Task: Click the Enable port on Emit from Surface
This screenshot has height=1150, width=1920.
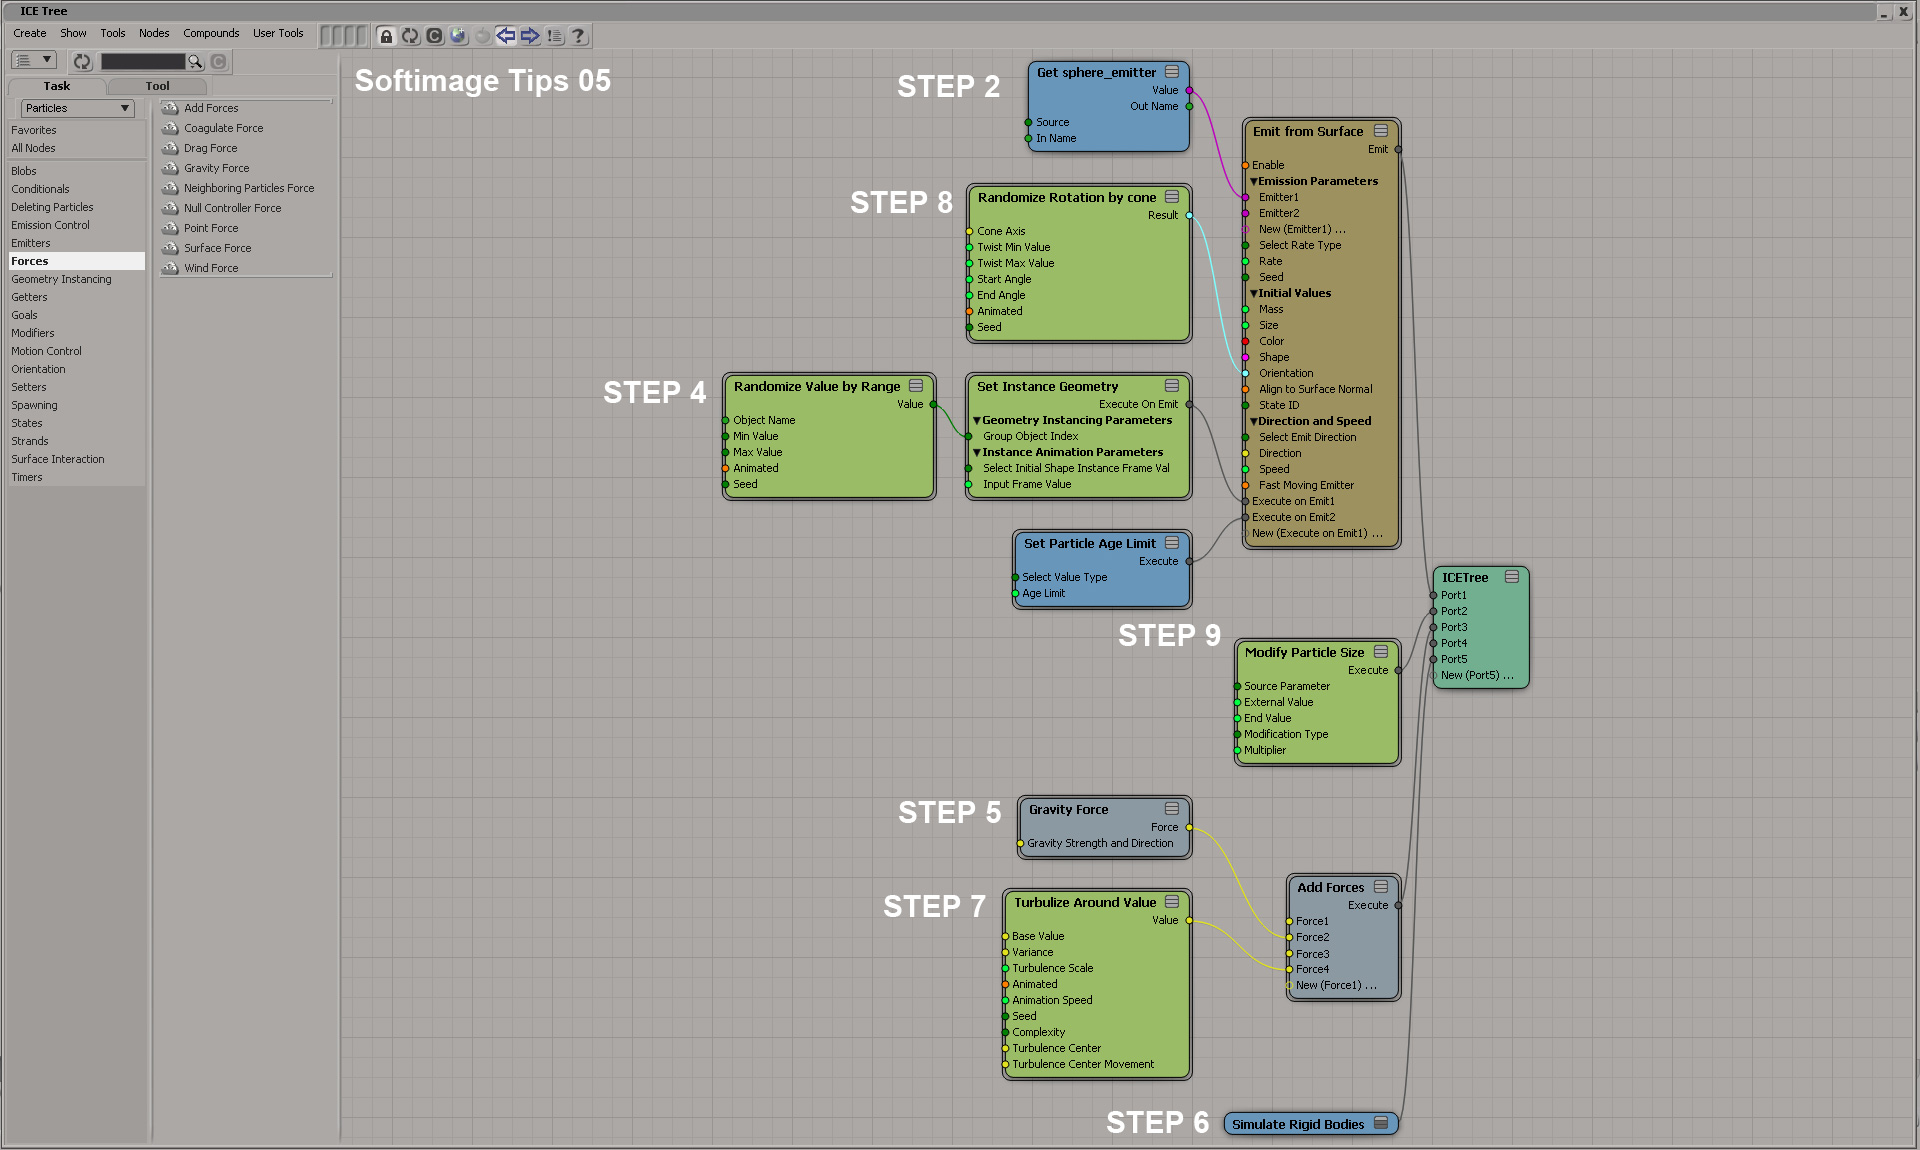Action: tap(1246, 165)
